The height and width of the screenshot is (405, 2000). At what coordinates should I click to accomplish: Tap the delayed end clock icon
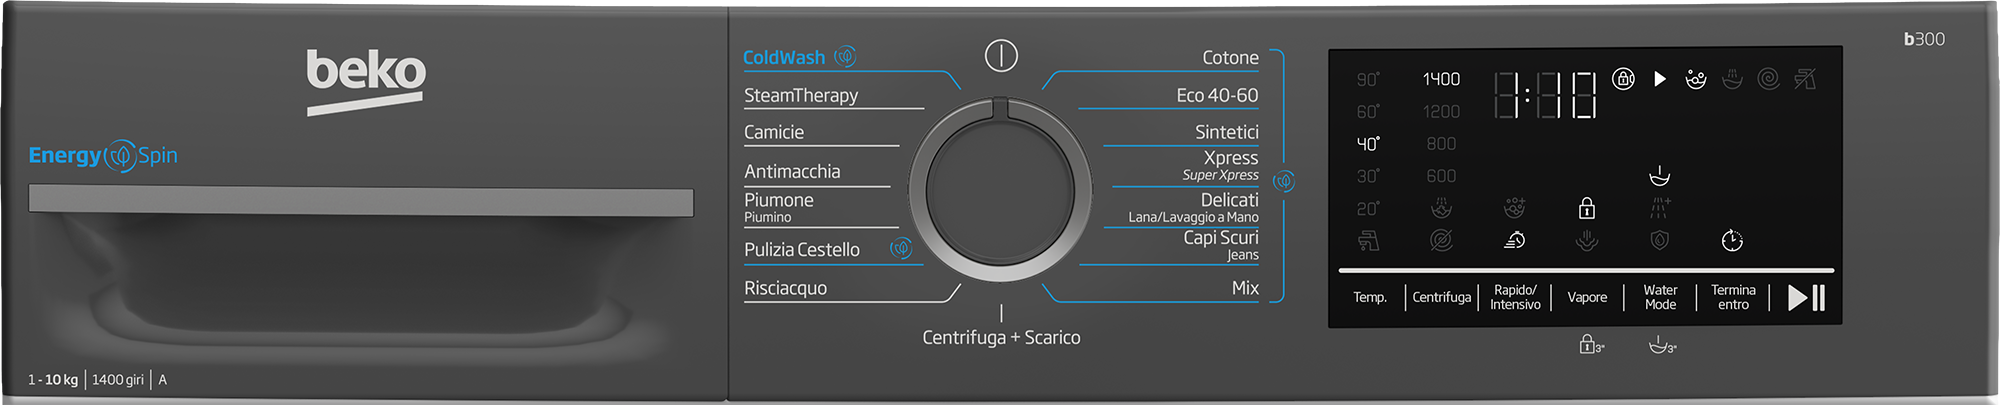(1732, 240)
